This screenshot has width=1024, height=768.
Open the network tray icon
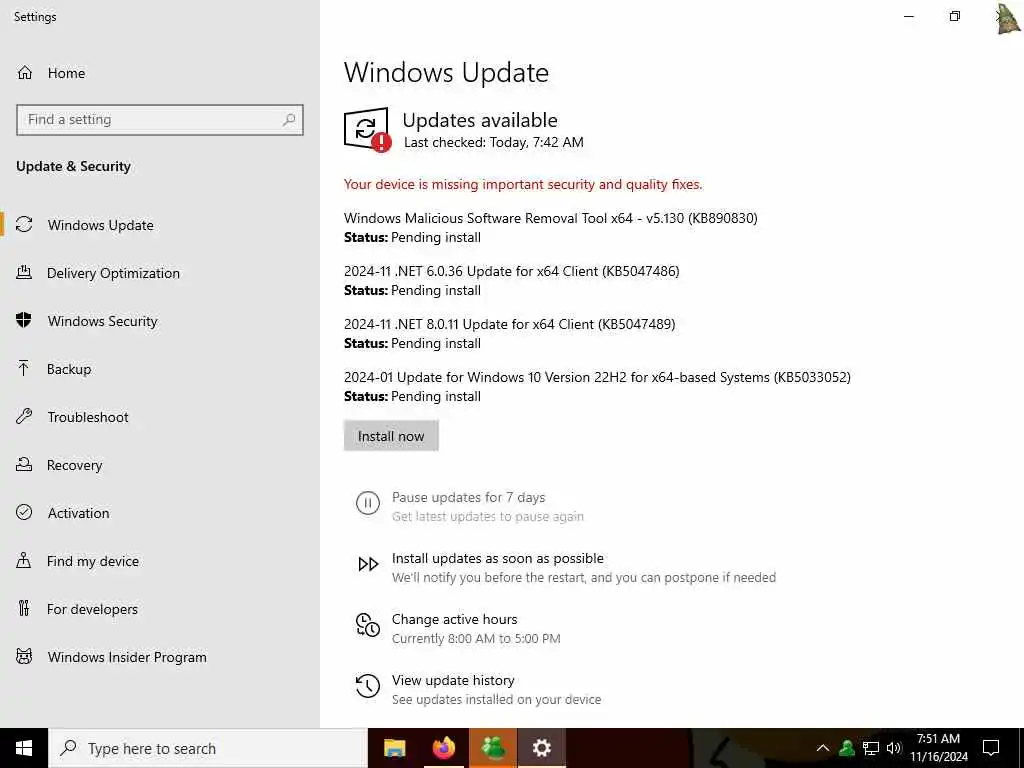tap(871, 748)
